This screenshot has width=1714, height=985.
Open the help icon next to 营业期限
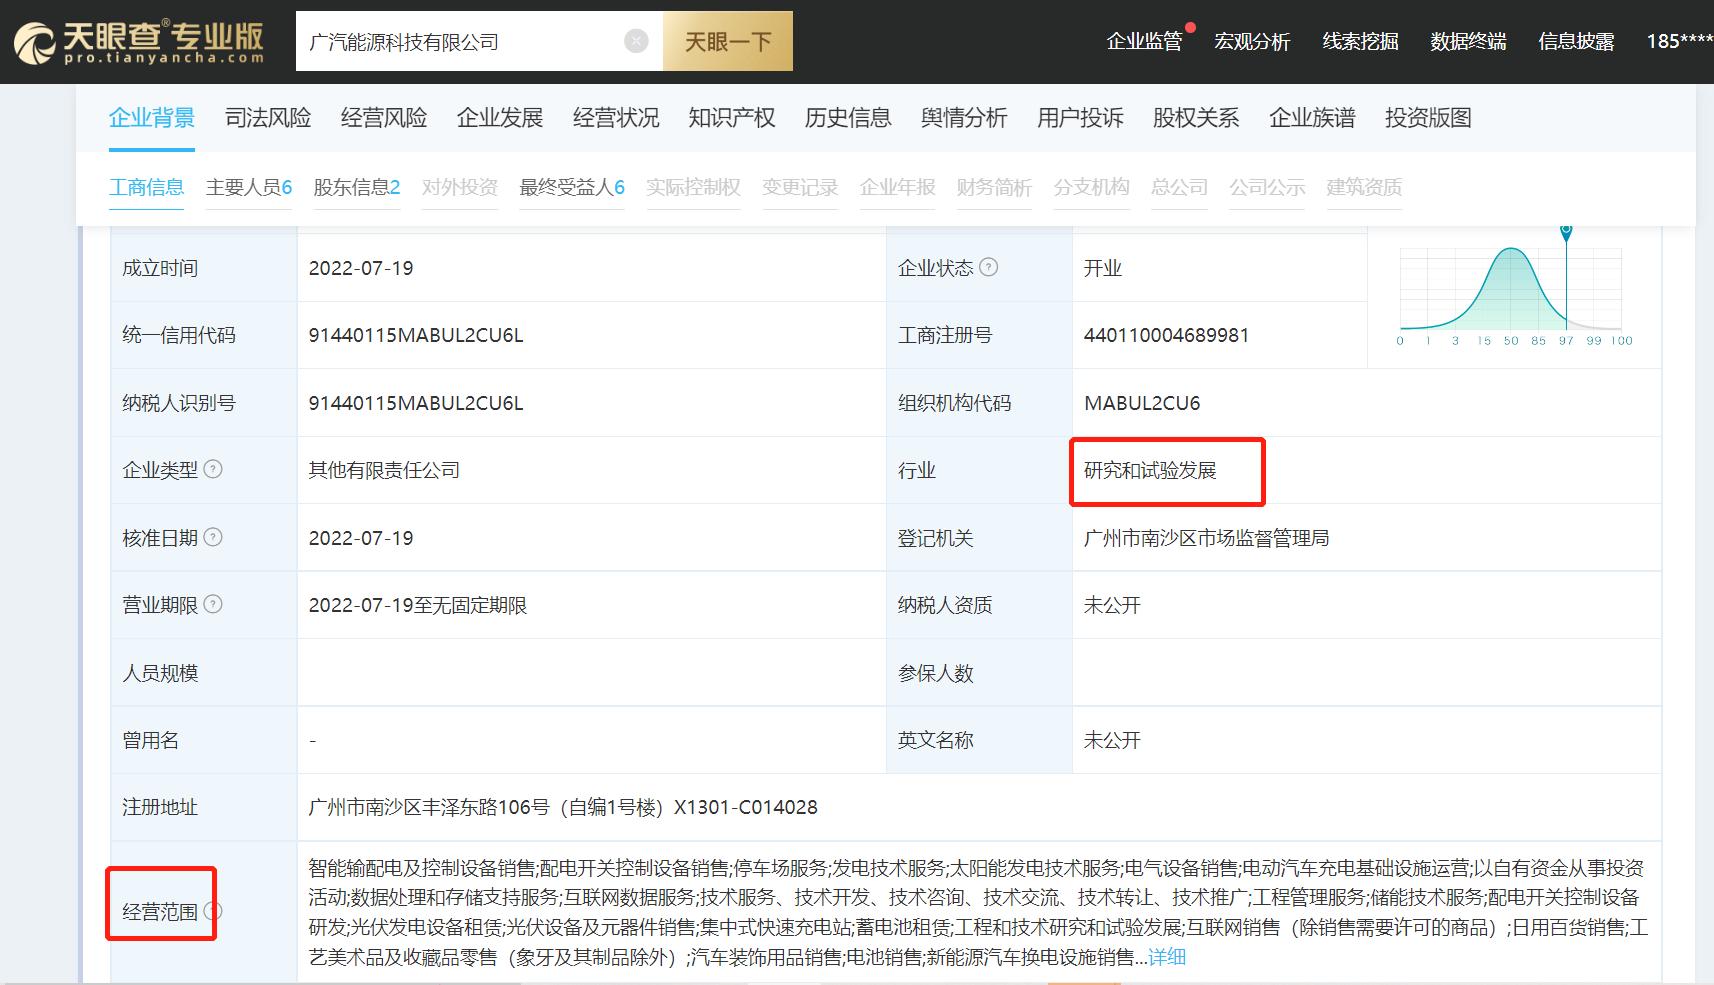pos(213,604)
